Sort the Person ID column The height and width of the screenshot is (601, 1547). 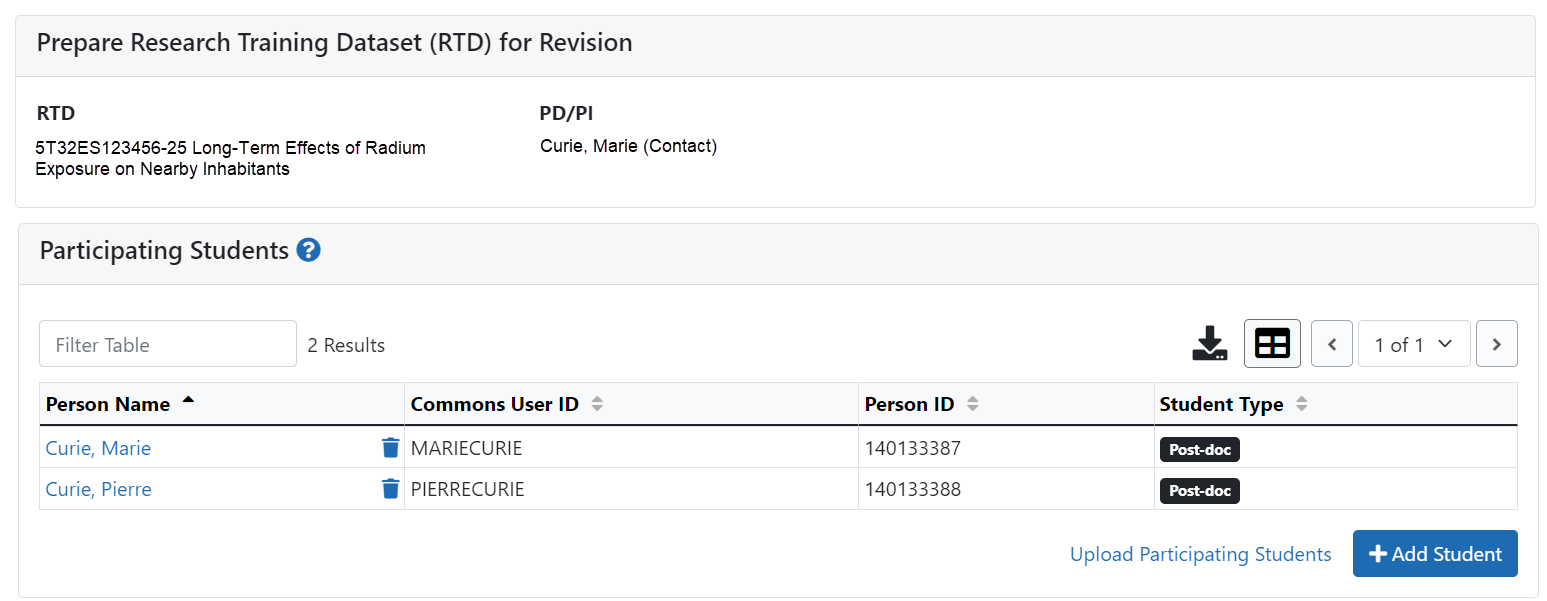pyautogui.click(x=972, y=404)
